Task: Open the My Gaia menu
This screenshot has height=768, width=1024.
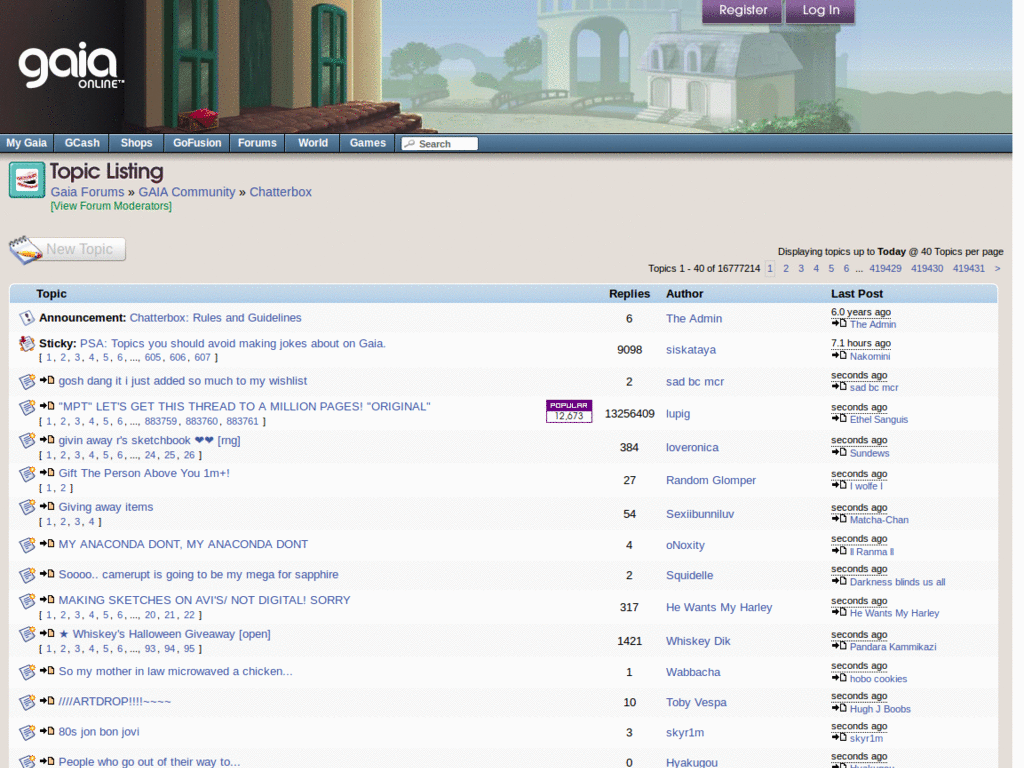Action: click(27, 142)
